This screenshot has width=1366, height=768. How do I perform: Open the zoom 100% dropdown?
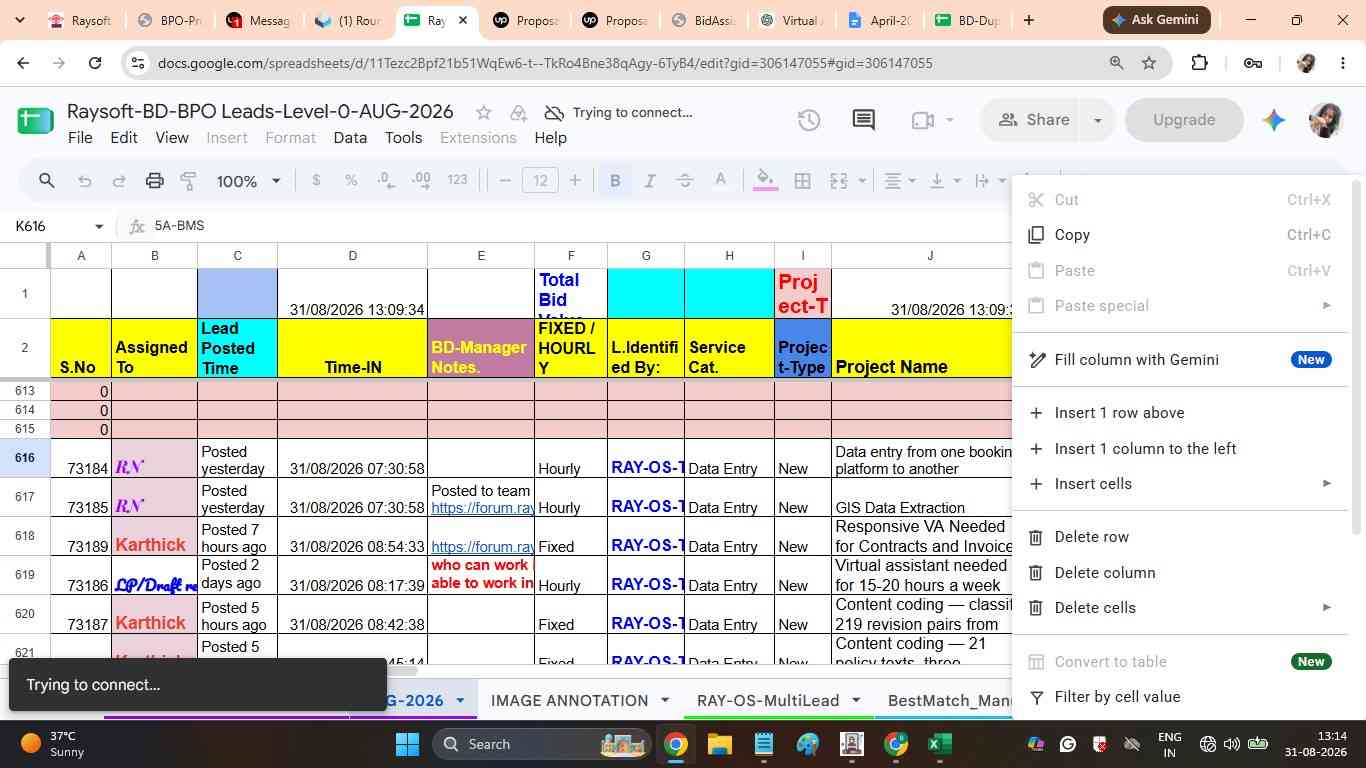point(248,181)
